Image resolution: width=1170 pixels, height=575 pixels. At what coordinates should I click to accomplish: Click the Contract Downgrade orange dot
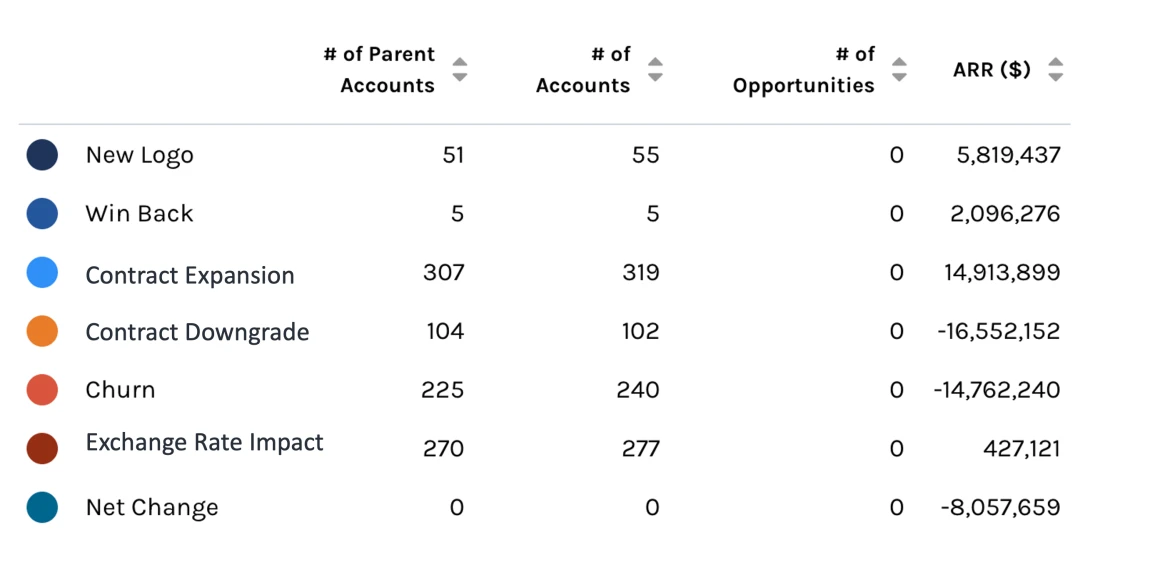[x=42, y=331]
